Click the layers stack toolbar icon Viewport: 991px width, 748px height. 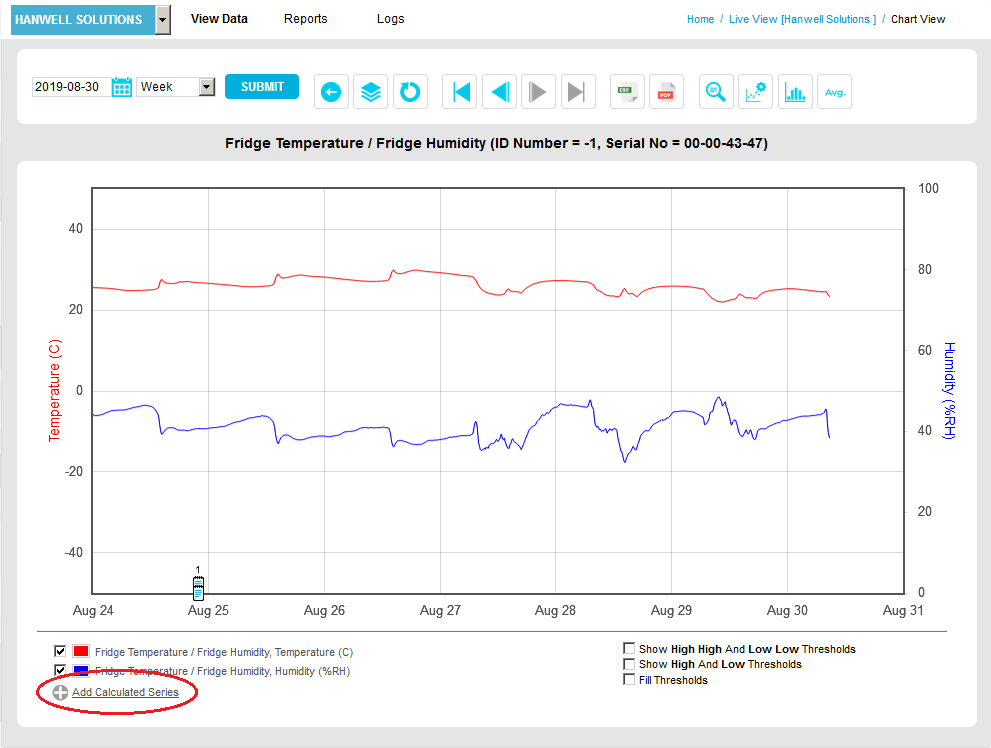(370, 92)
